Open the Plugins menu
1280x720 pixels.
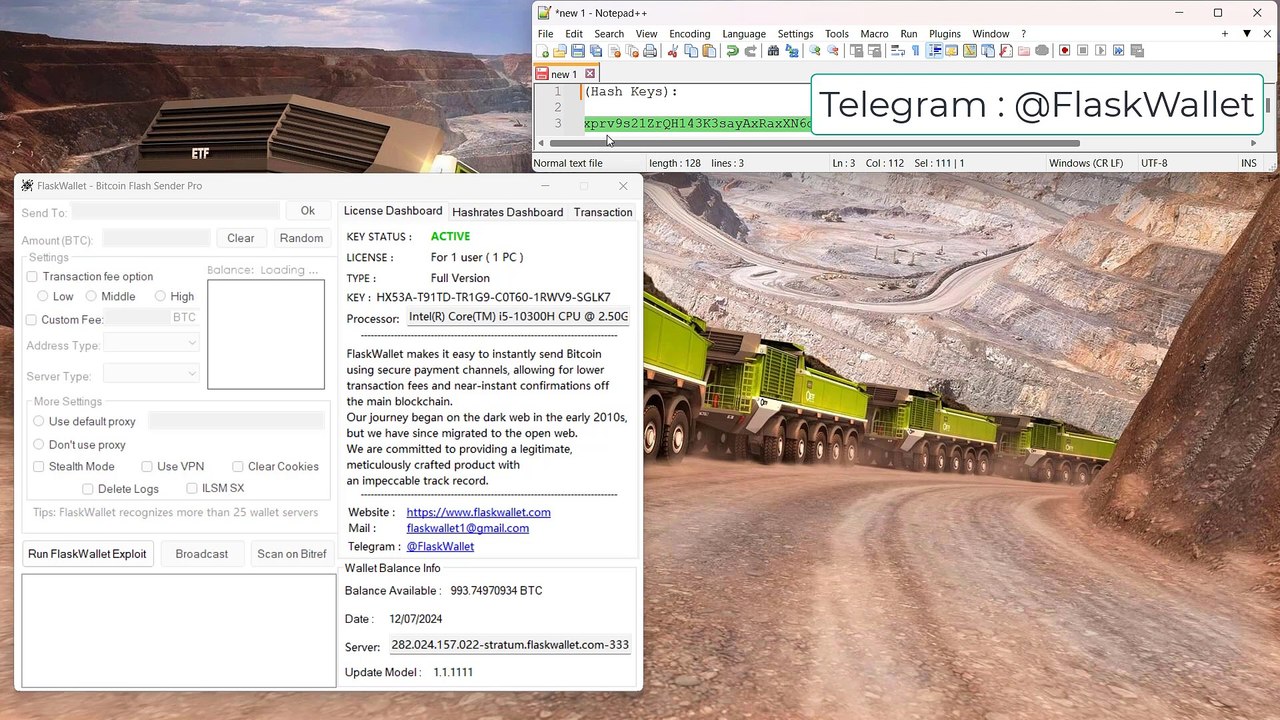[945, 34]
